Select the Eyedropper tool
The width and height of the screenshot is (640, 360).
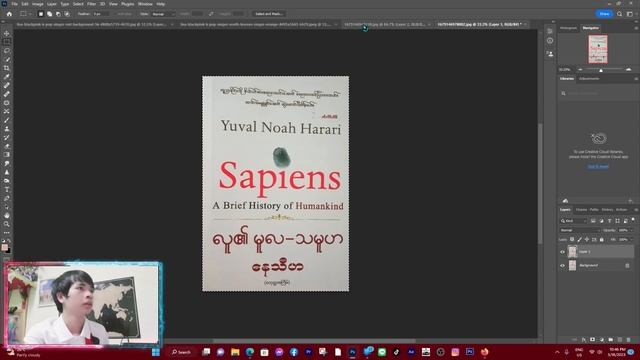click(x=7, y=77)
